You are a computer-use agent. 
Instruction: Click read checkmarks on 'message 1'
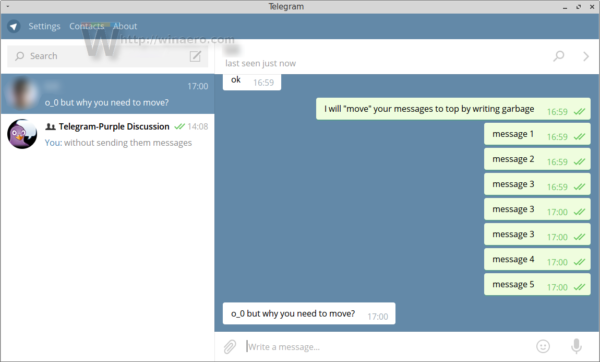[x=579, y=137]
